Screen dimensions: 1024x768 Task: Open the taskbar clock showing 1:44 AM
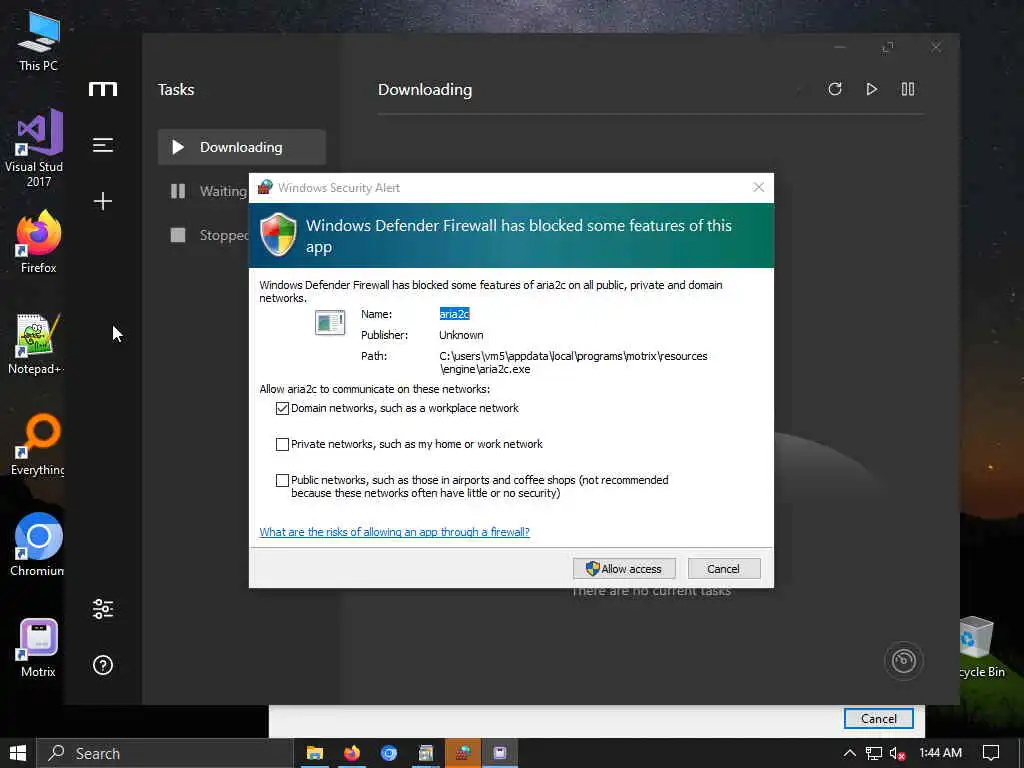(940, 753)
